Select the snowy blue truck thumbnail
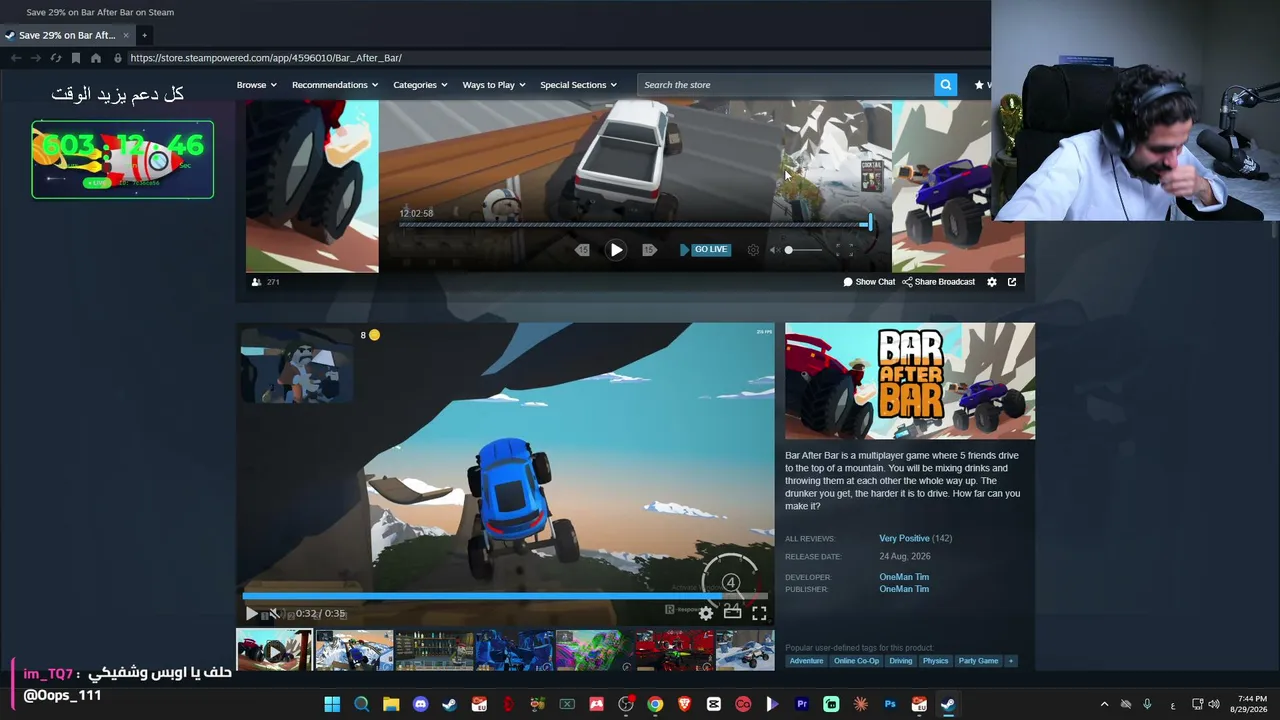The height and width of the screenshot is (720, 1280). pyautogui.click(x=354, y=650)
